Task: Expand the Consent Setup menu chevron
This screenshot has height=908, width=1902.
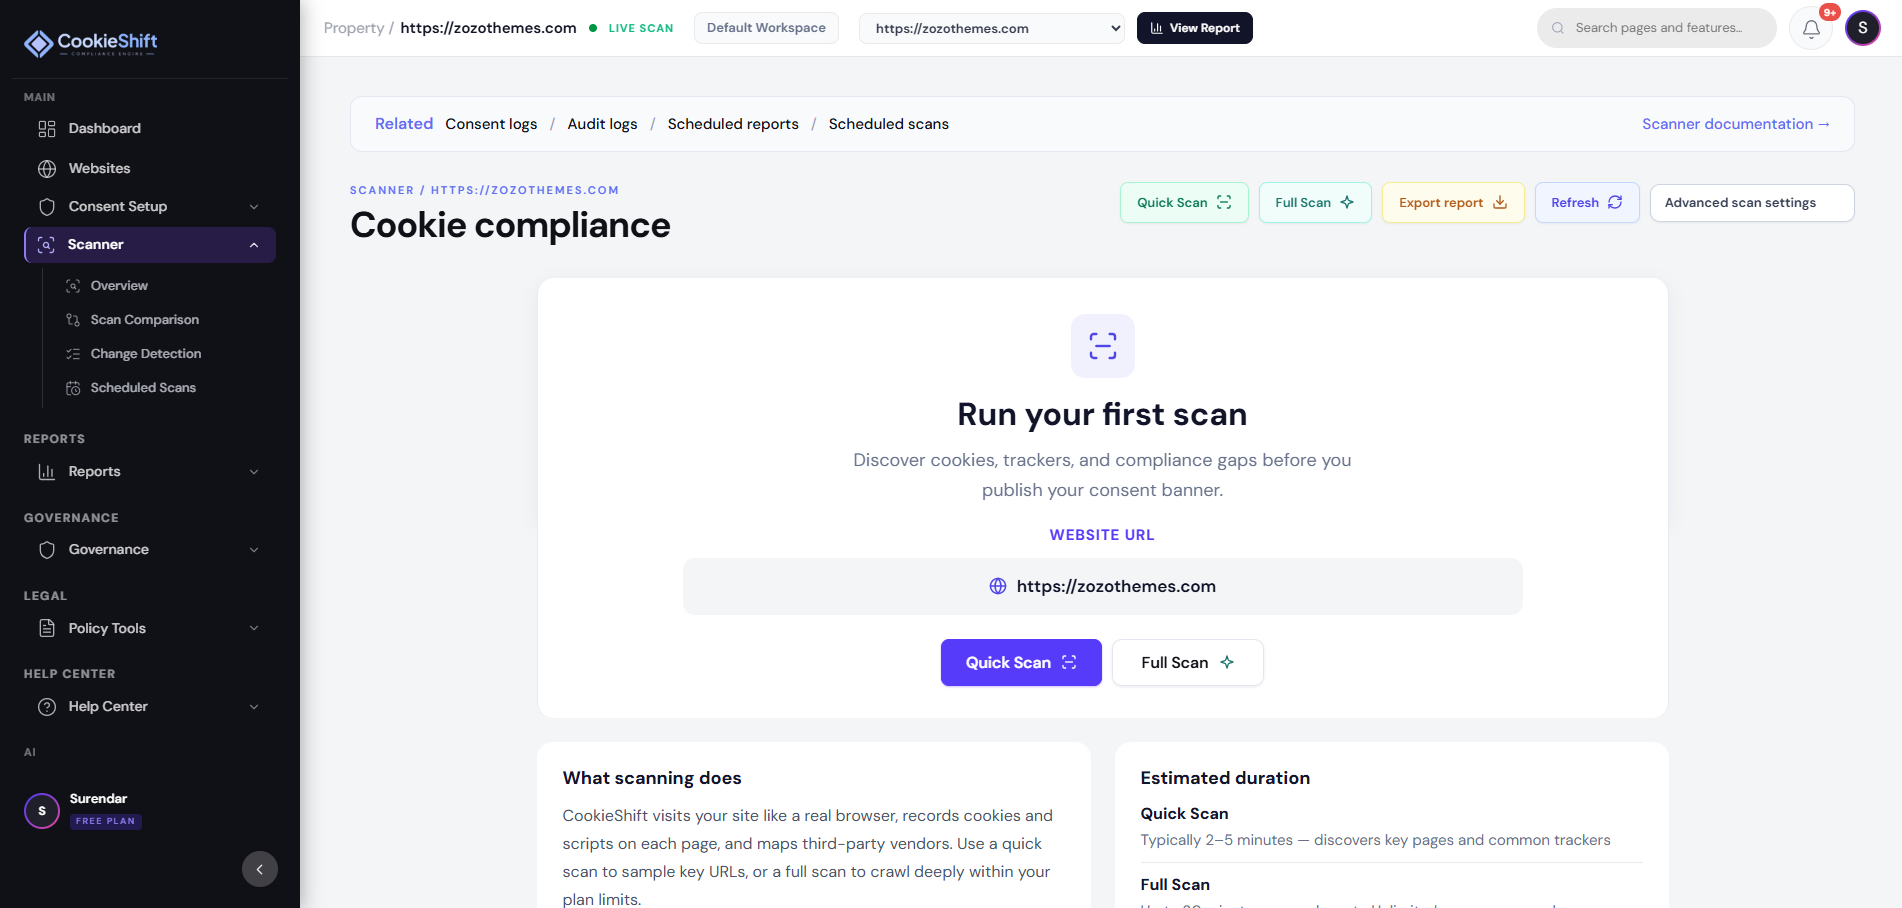Action: 254,207
